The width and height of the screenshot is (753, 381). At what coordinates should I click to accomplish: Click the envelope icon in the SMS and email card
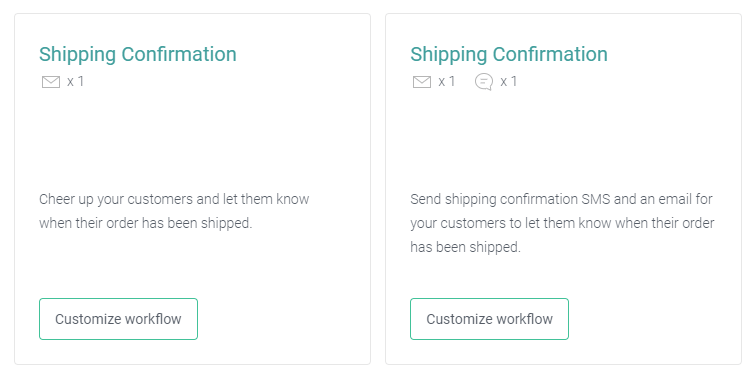pos(422,82)
